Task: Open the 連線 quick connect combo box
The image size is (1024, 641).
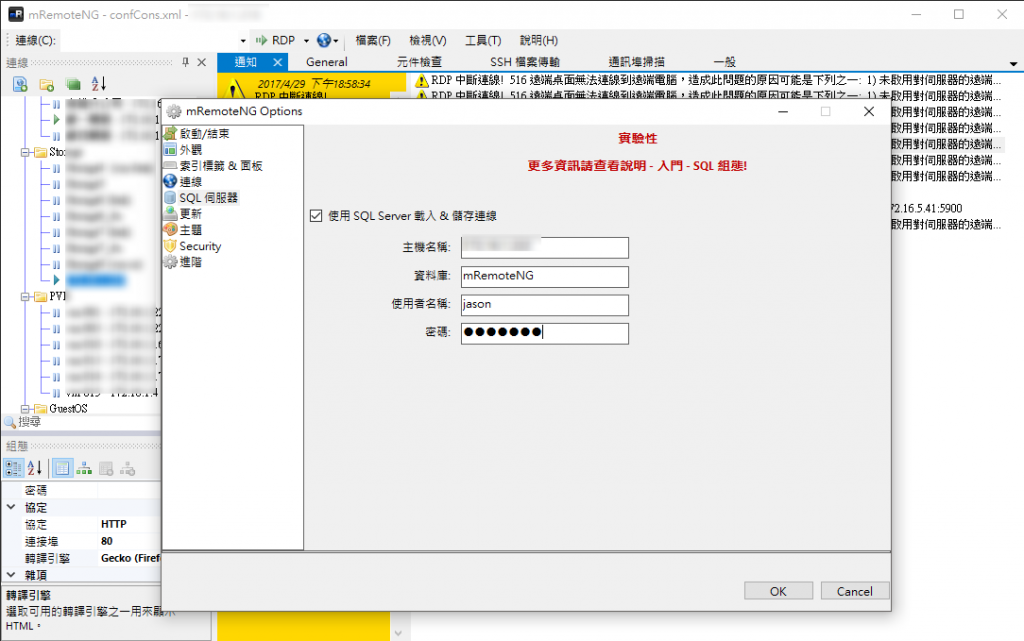Action: 154,40
